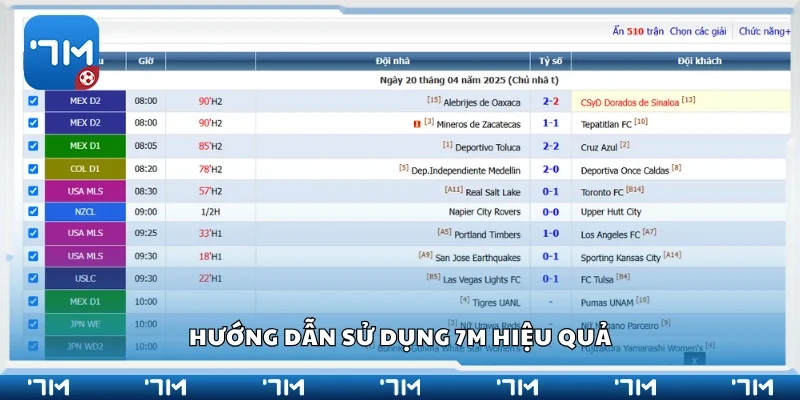Select the Tepatitlan FC team name
This screenshot has height=400, width=800.
tap(606, 124)
